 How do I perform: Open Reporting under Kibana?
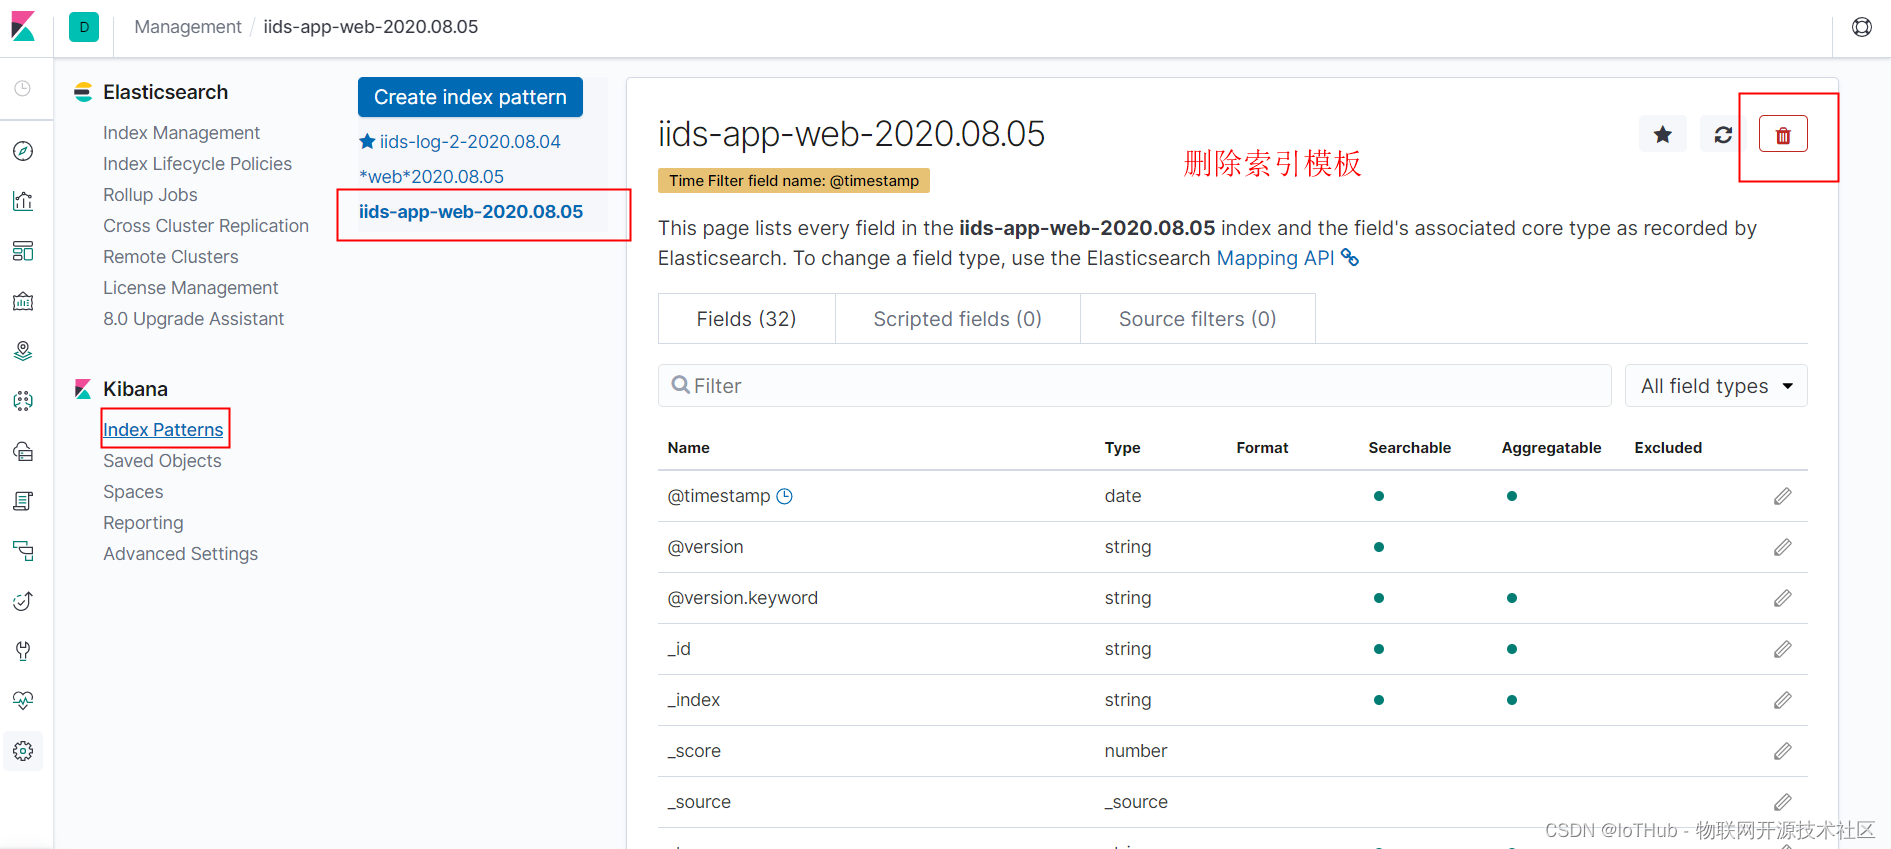tap(143, 523)
